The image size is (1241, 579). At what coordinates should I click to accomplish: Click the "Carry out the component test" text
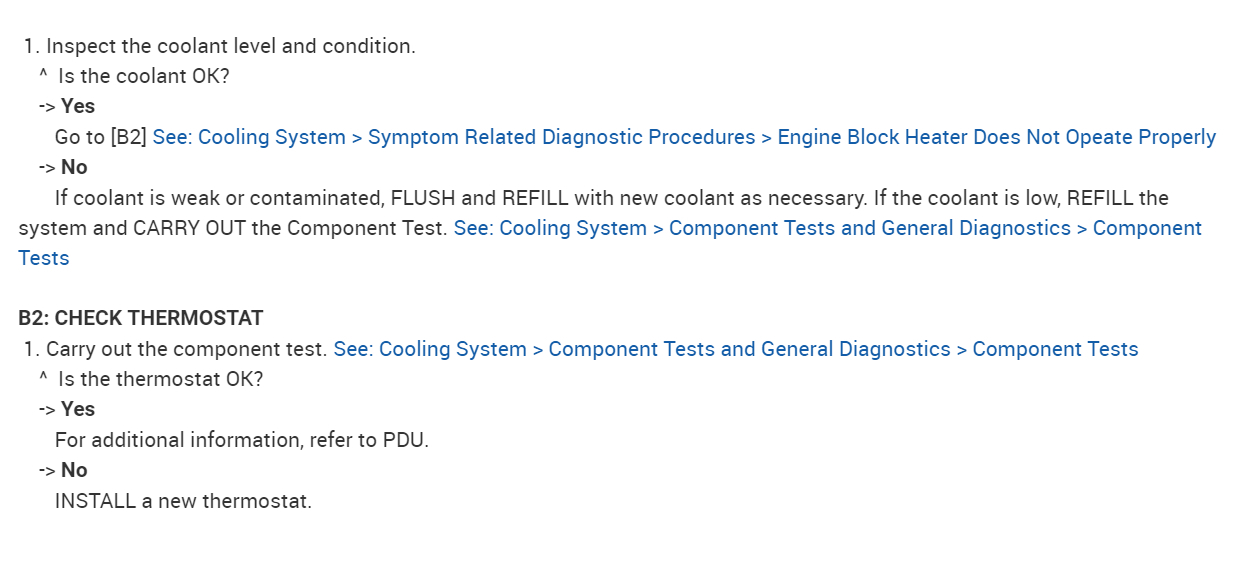point(186,349)
